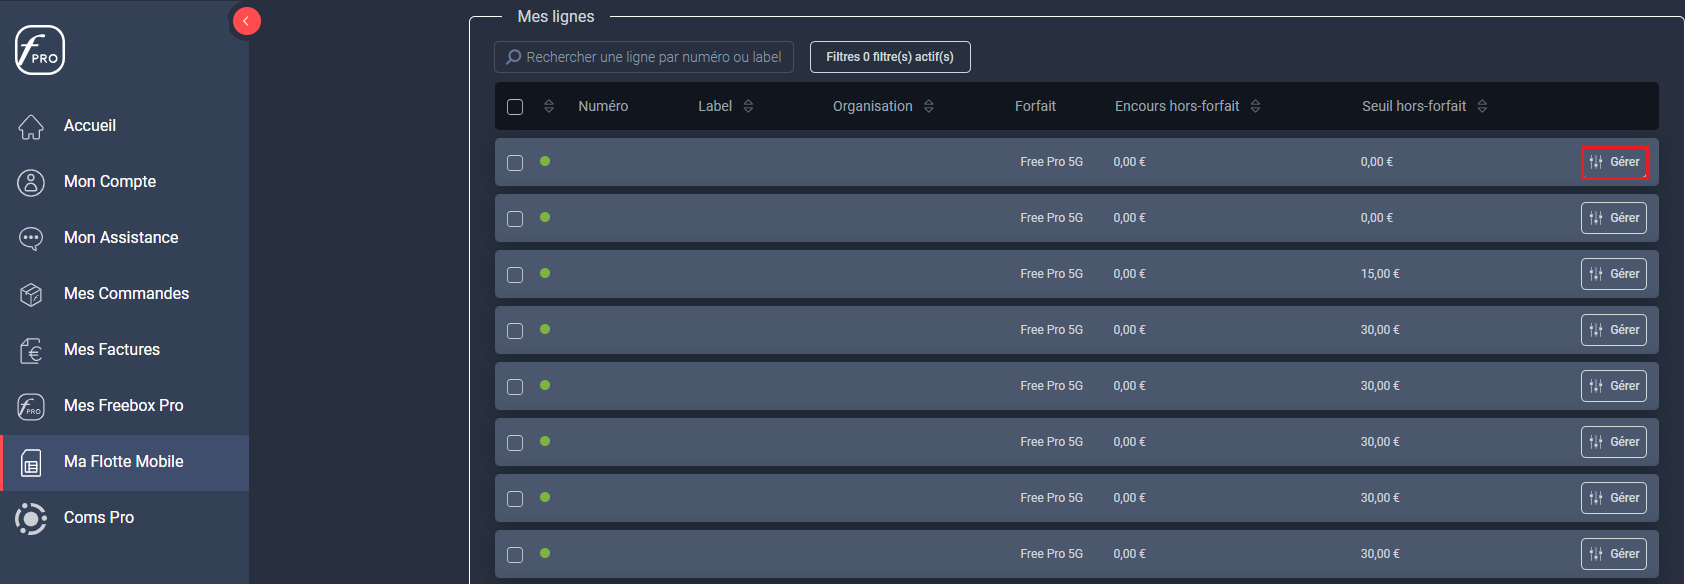Focus the line search field
This screenshot has height=584, width=1685.
click(x=644, y=57)
